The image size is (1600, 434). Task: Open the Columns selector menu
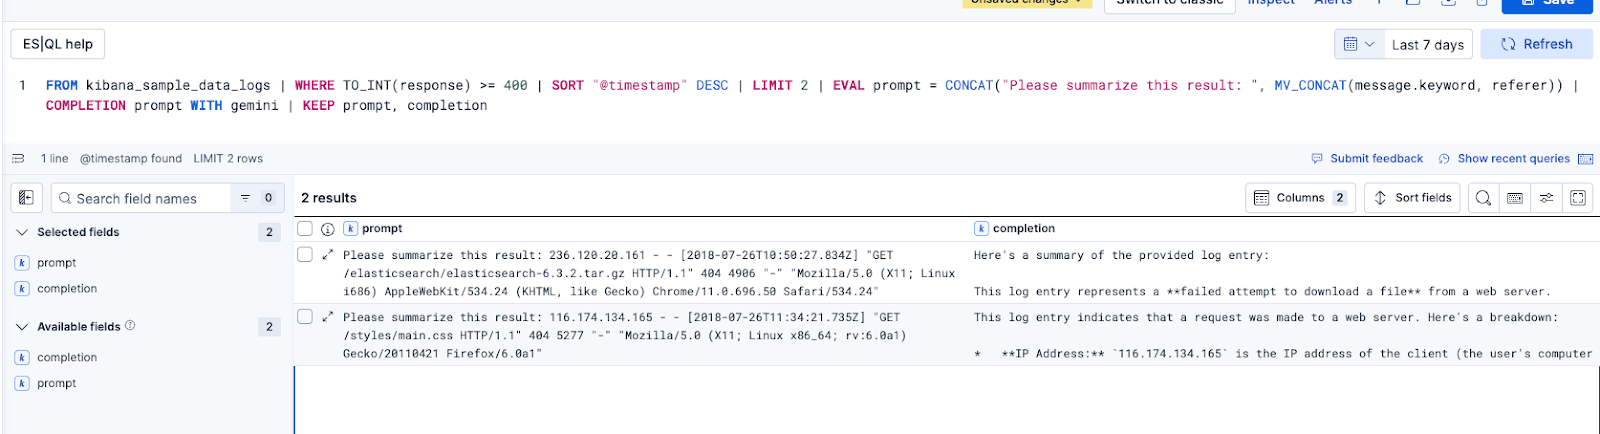(x=1300, y=198)
